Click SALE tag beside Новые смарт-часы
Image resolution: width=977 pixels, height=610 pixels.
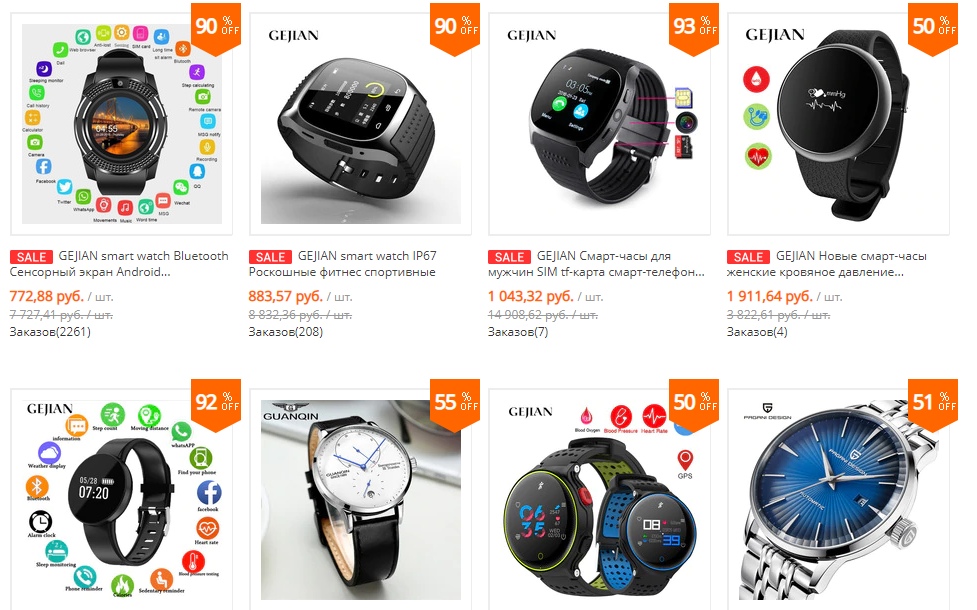tap(748, 257)
